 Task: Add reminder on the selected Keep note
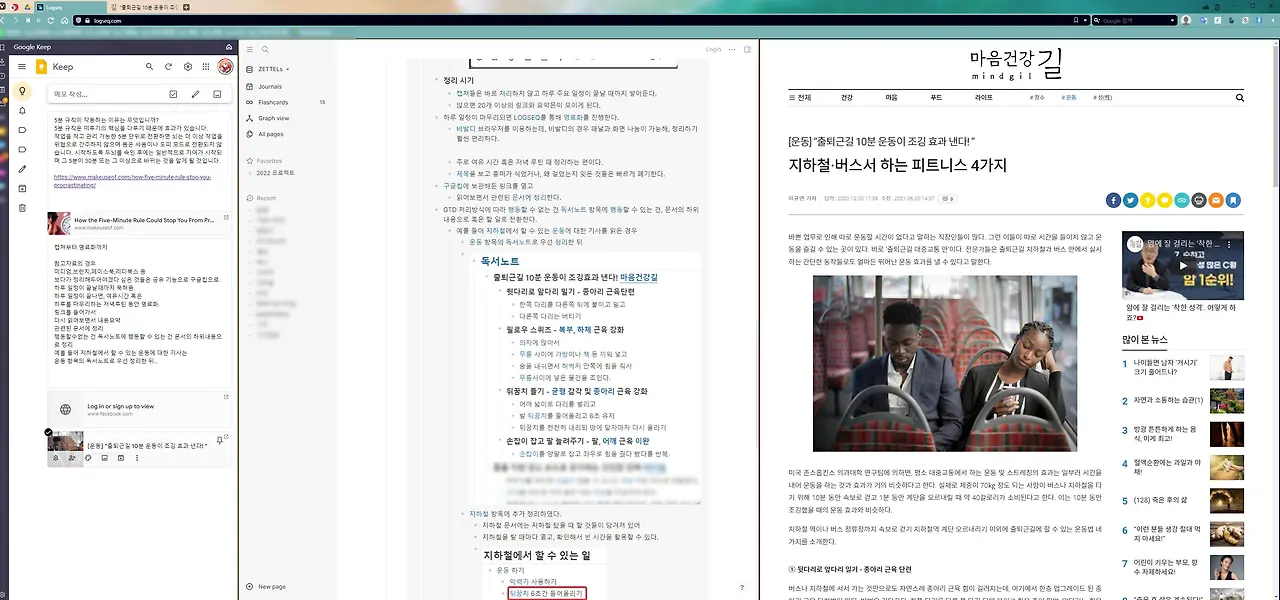[55, 458]
